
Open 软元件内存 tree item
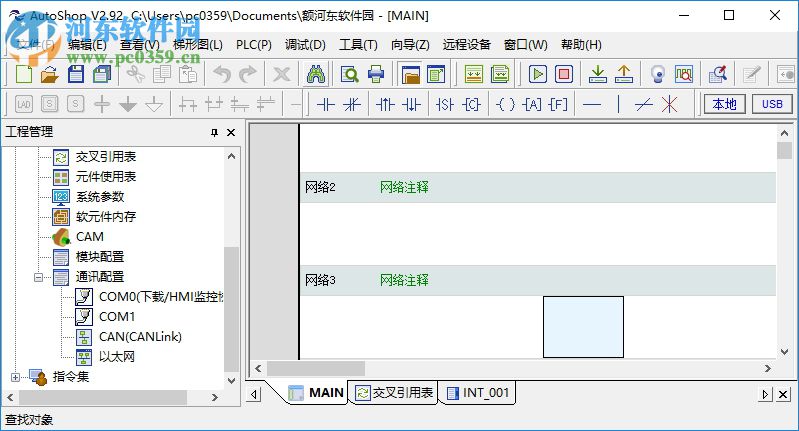[105, 217]
